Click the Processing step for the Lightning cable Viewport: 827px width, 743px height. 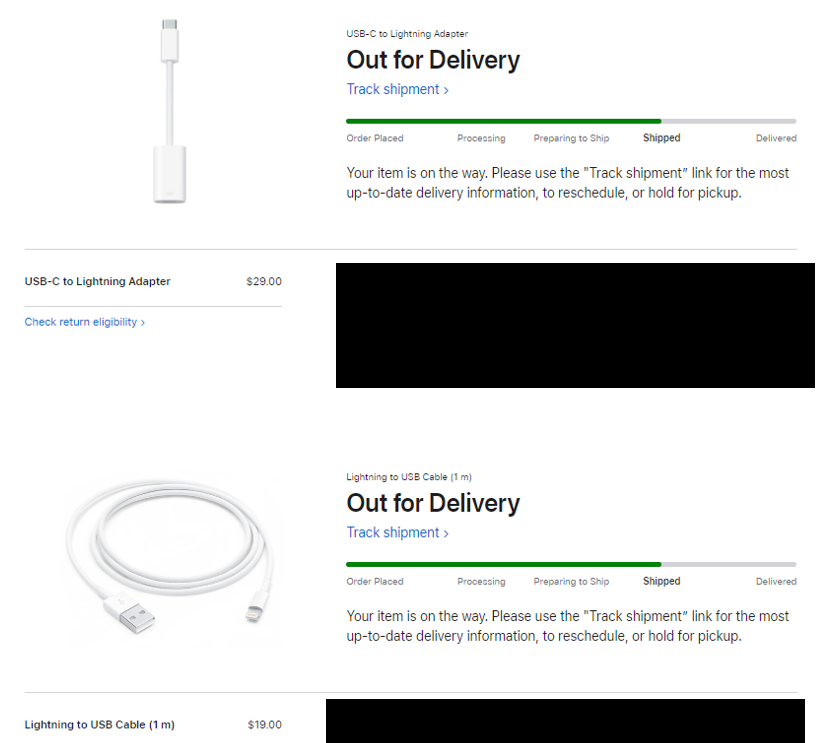[481, 581]
